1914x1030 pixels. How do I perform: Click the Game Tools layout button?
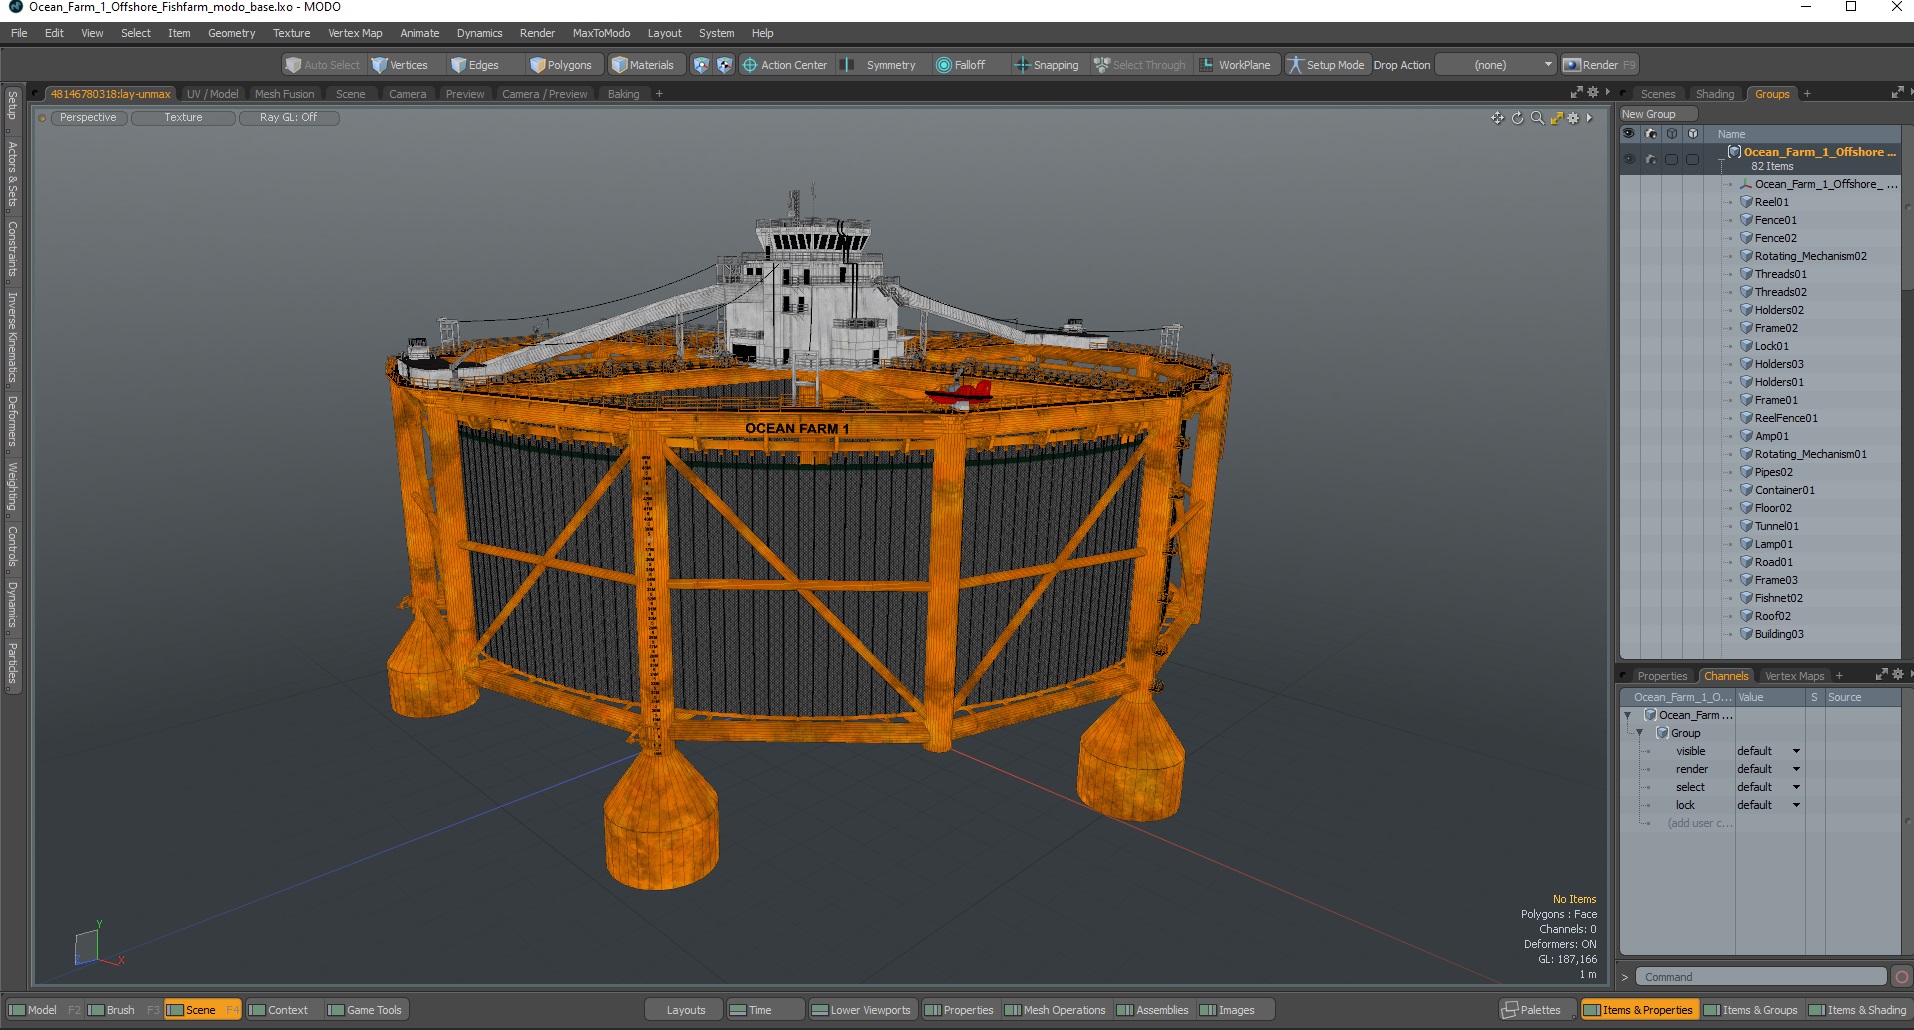pyautogui.click(x=366, y=1010)
